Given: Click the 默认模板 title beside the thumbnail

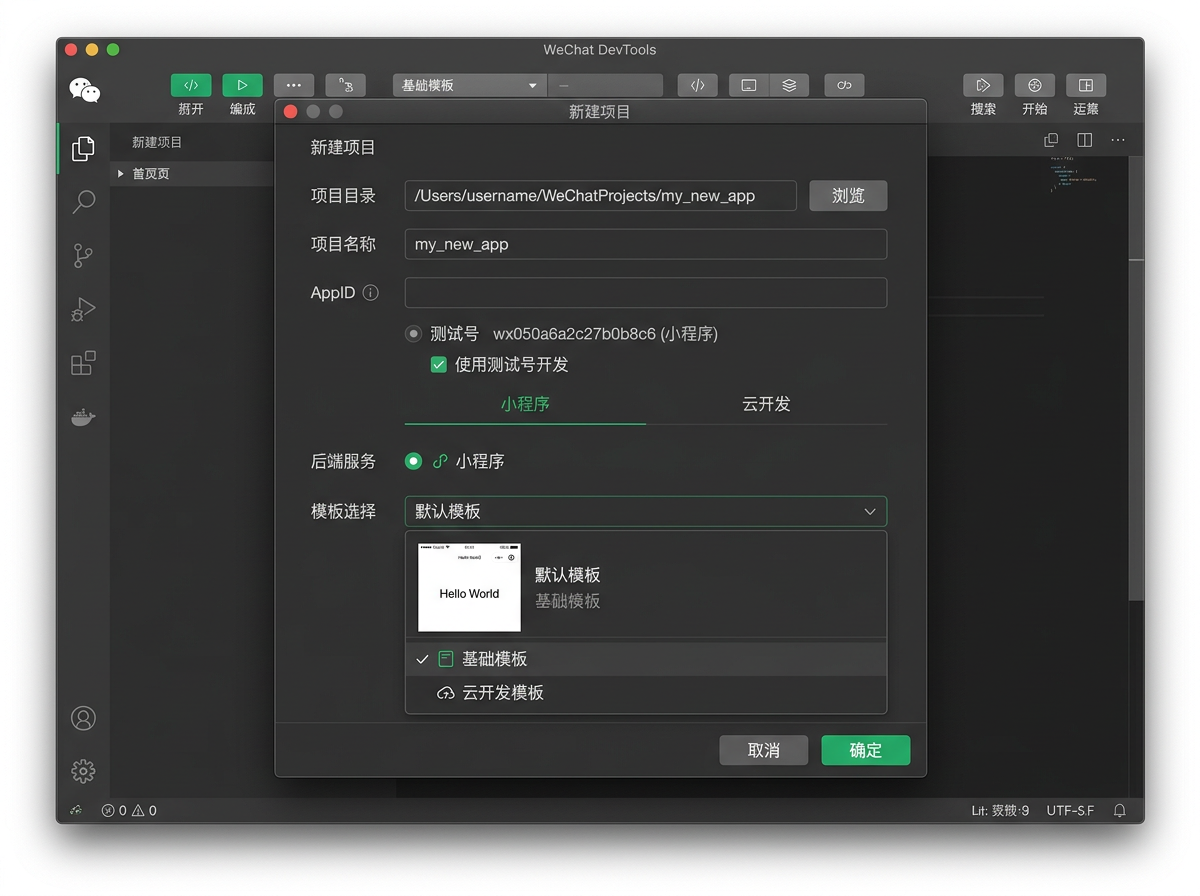Looking at the screenshot, I should (568, 575).
